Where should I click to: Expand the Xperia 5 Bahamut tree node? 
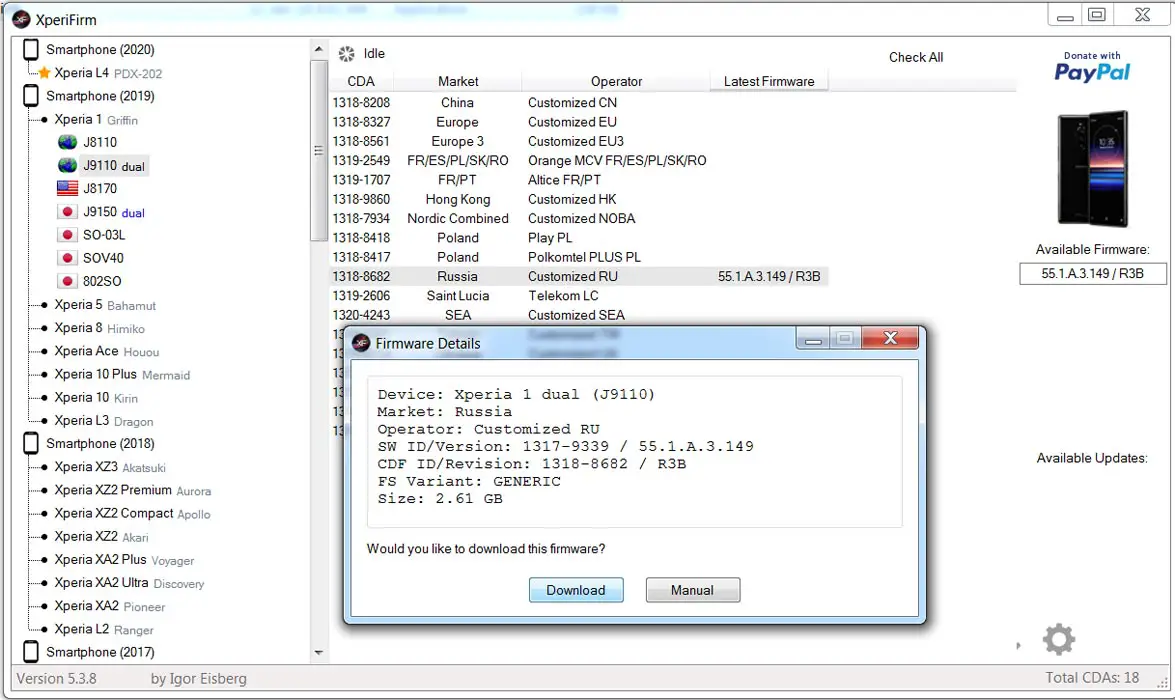point(44,305)
